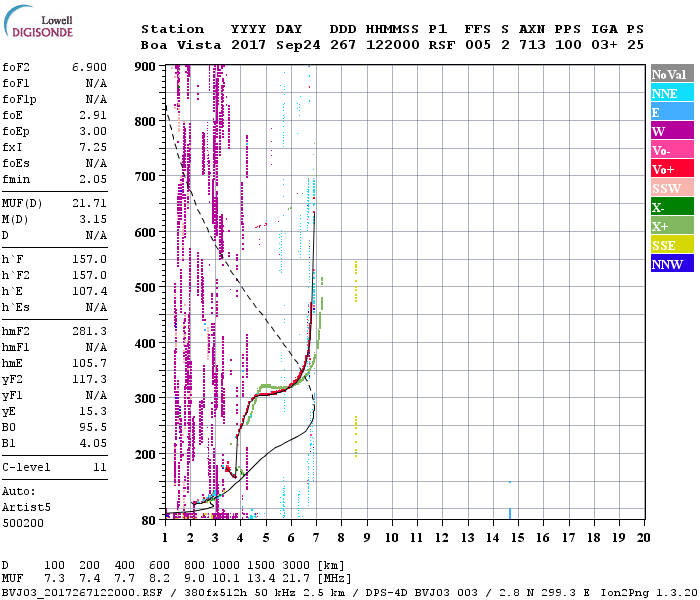Click the BVJ03_2017267122000.RSF file name
This screenshot has width=700, height=600.
click(x=82, y=593)
